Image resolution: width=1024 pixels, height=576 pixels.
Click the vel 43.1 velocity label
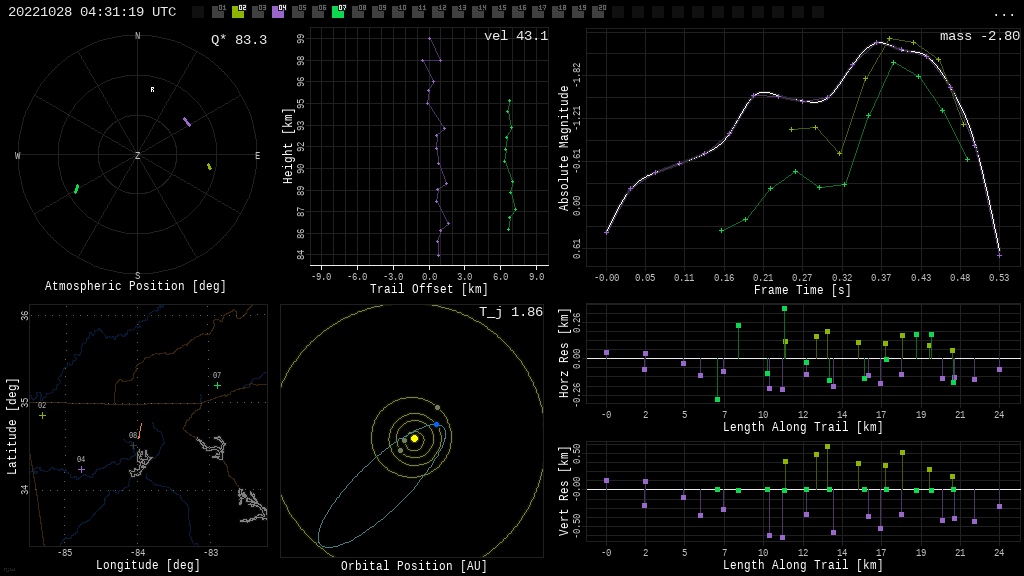point(515,36)
